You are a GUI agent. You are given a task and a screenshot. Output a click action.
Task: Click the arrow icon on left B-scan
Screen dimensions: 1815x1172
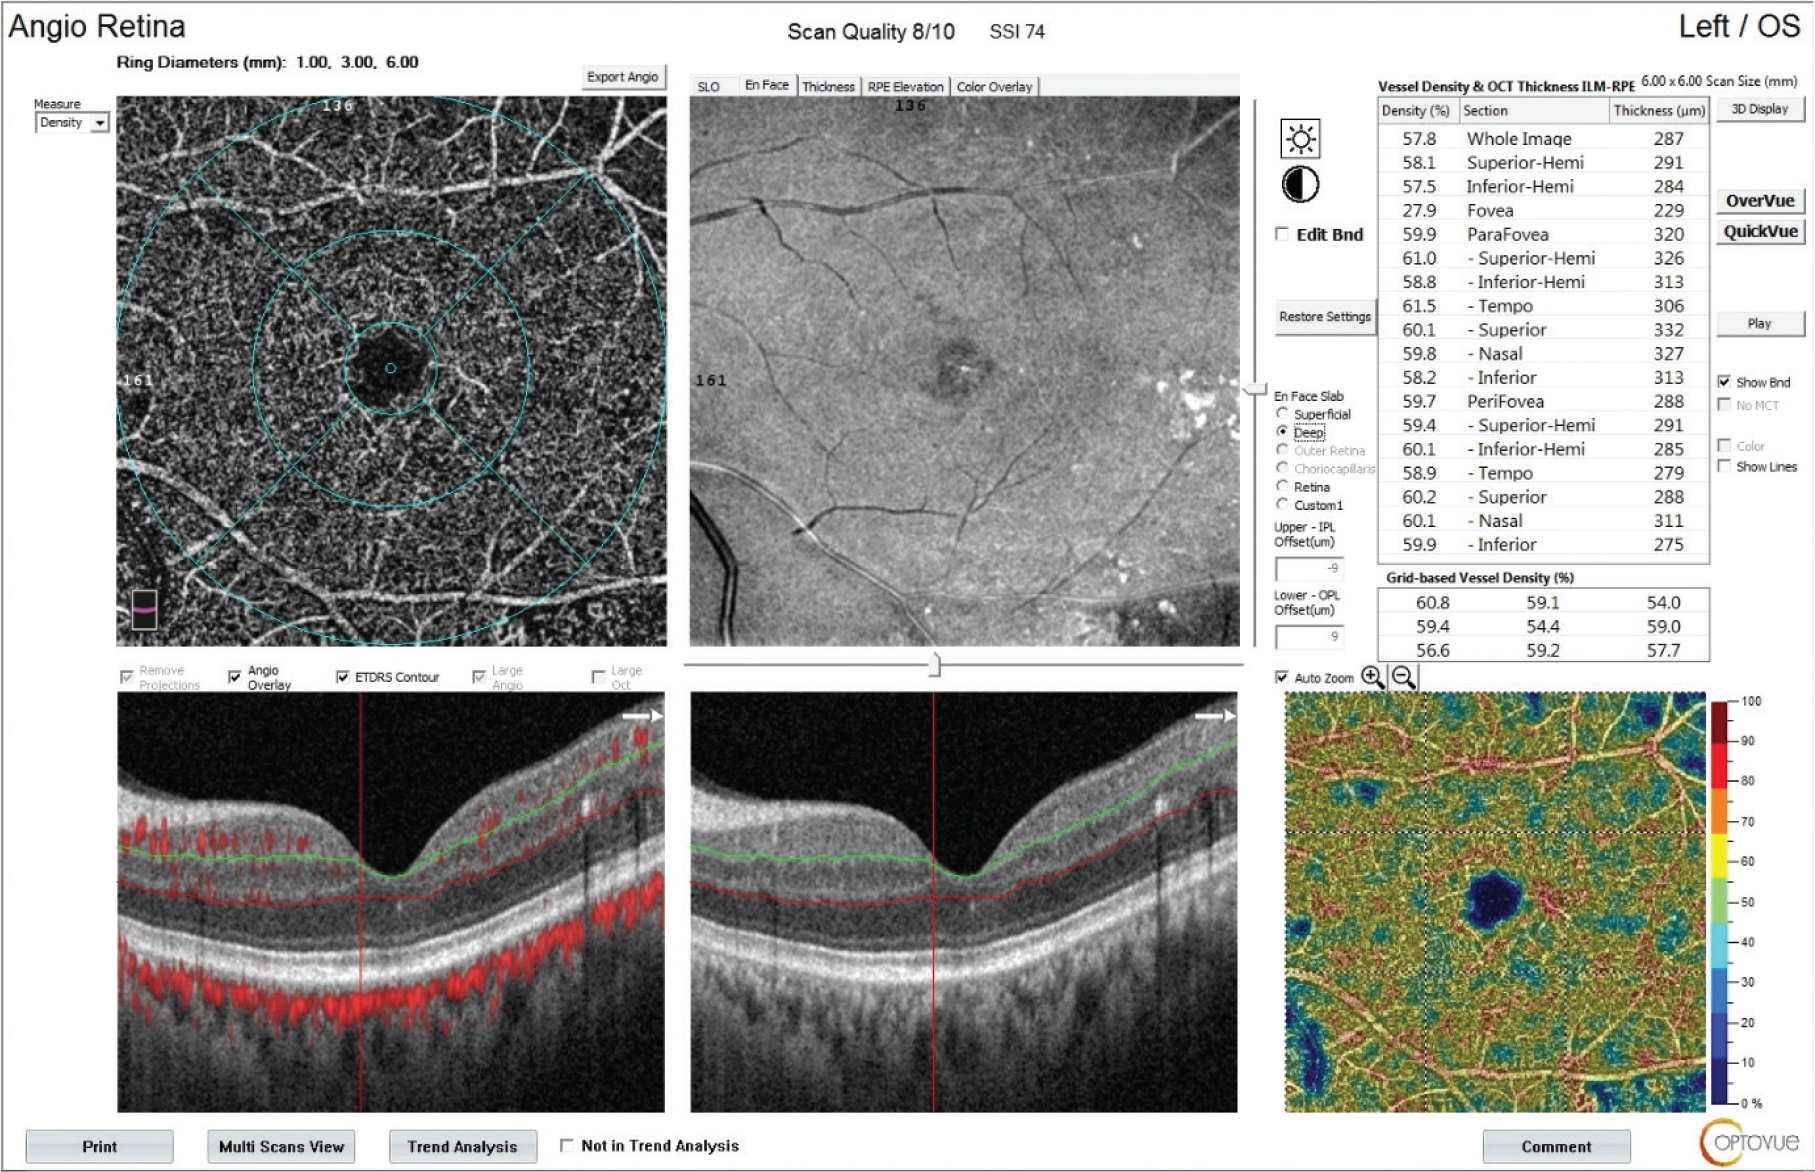642,716
